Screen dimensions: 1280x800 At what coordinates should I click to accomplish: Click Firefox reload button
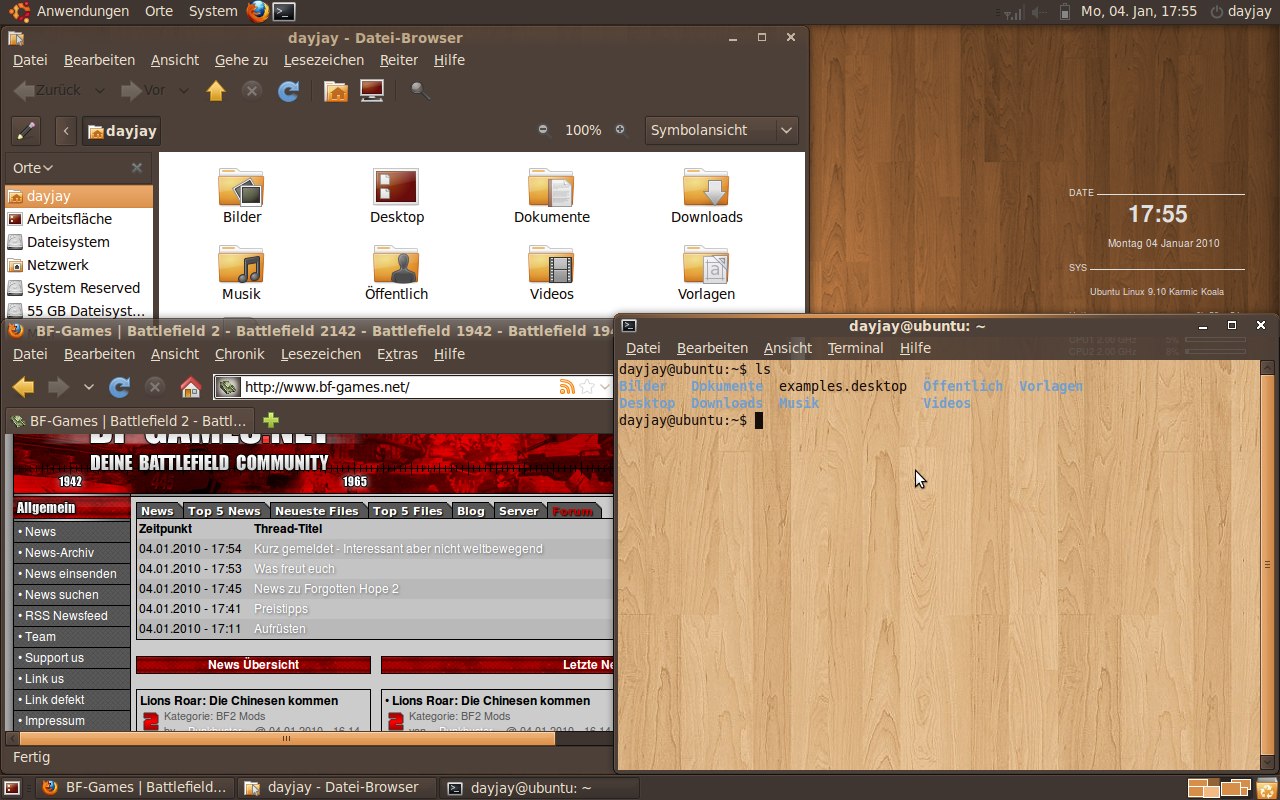coord(120,387)
